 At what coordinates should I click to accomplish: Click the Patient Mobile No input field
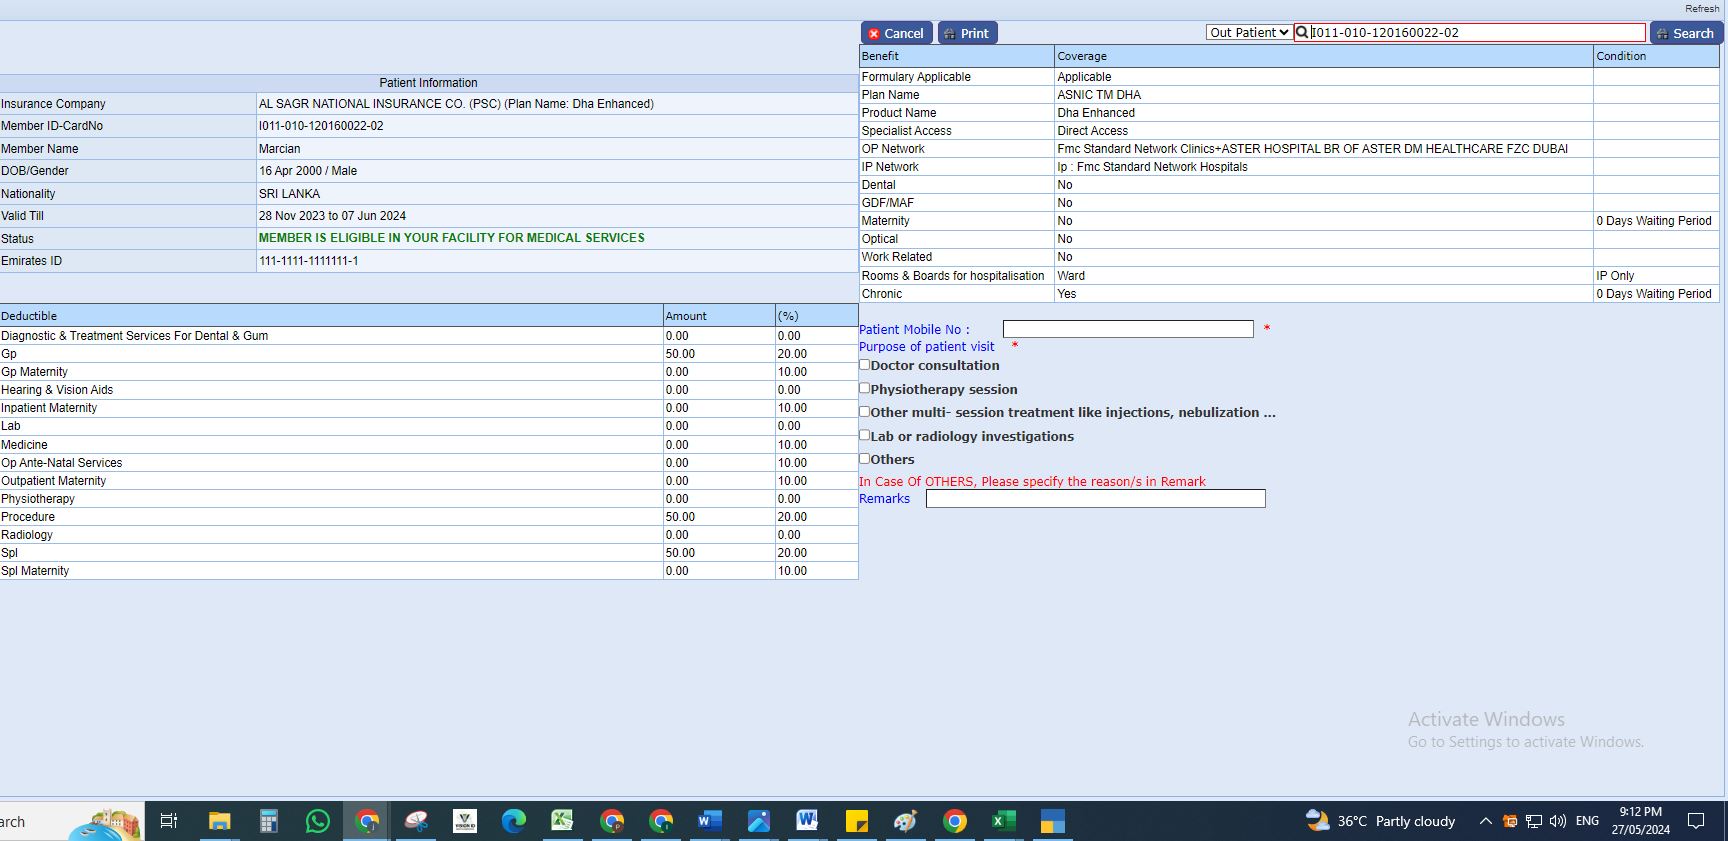tap(1127, 329)
